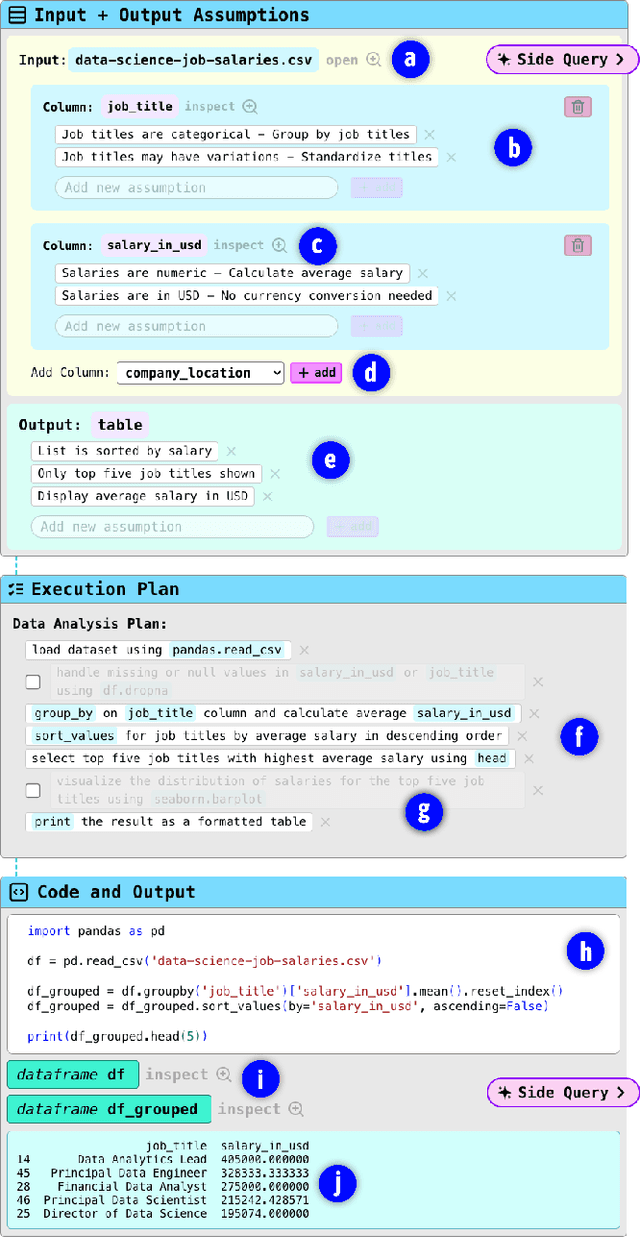Inspect dataframe df_grouped magnifier icon

pyautogui.click(x=296, y=1109)
